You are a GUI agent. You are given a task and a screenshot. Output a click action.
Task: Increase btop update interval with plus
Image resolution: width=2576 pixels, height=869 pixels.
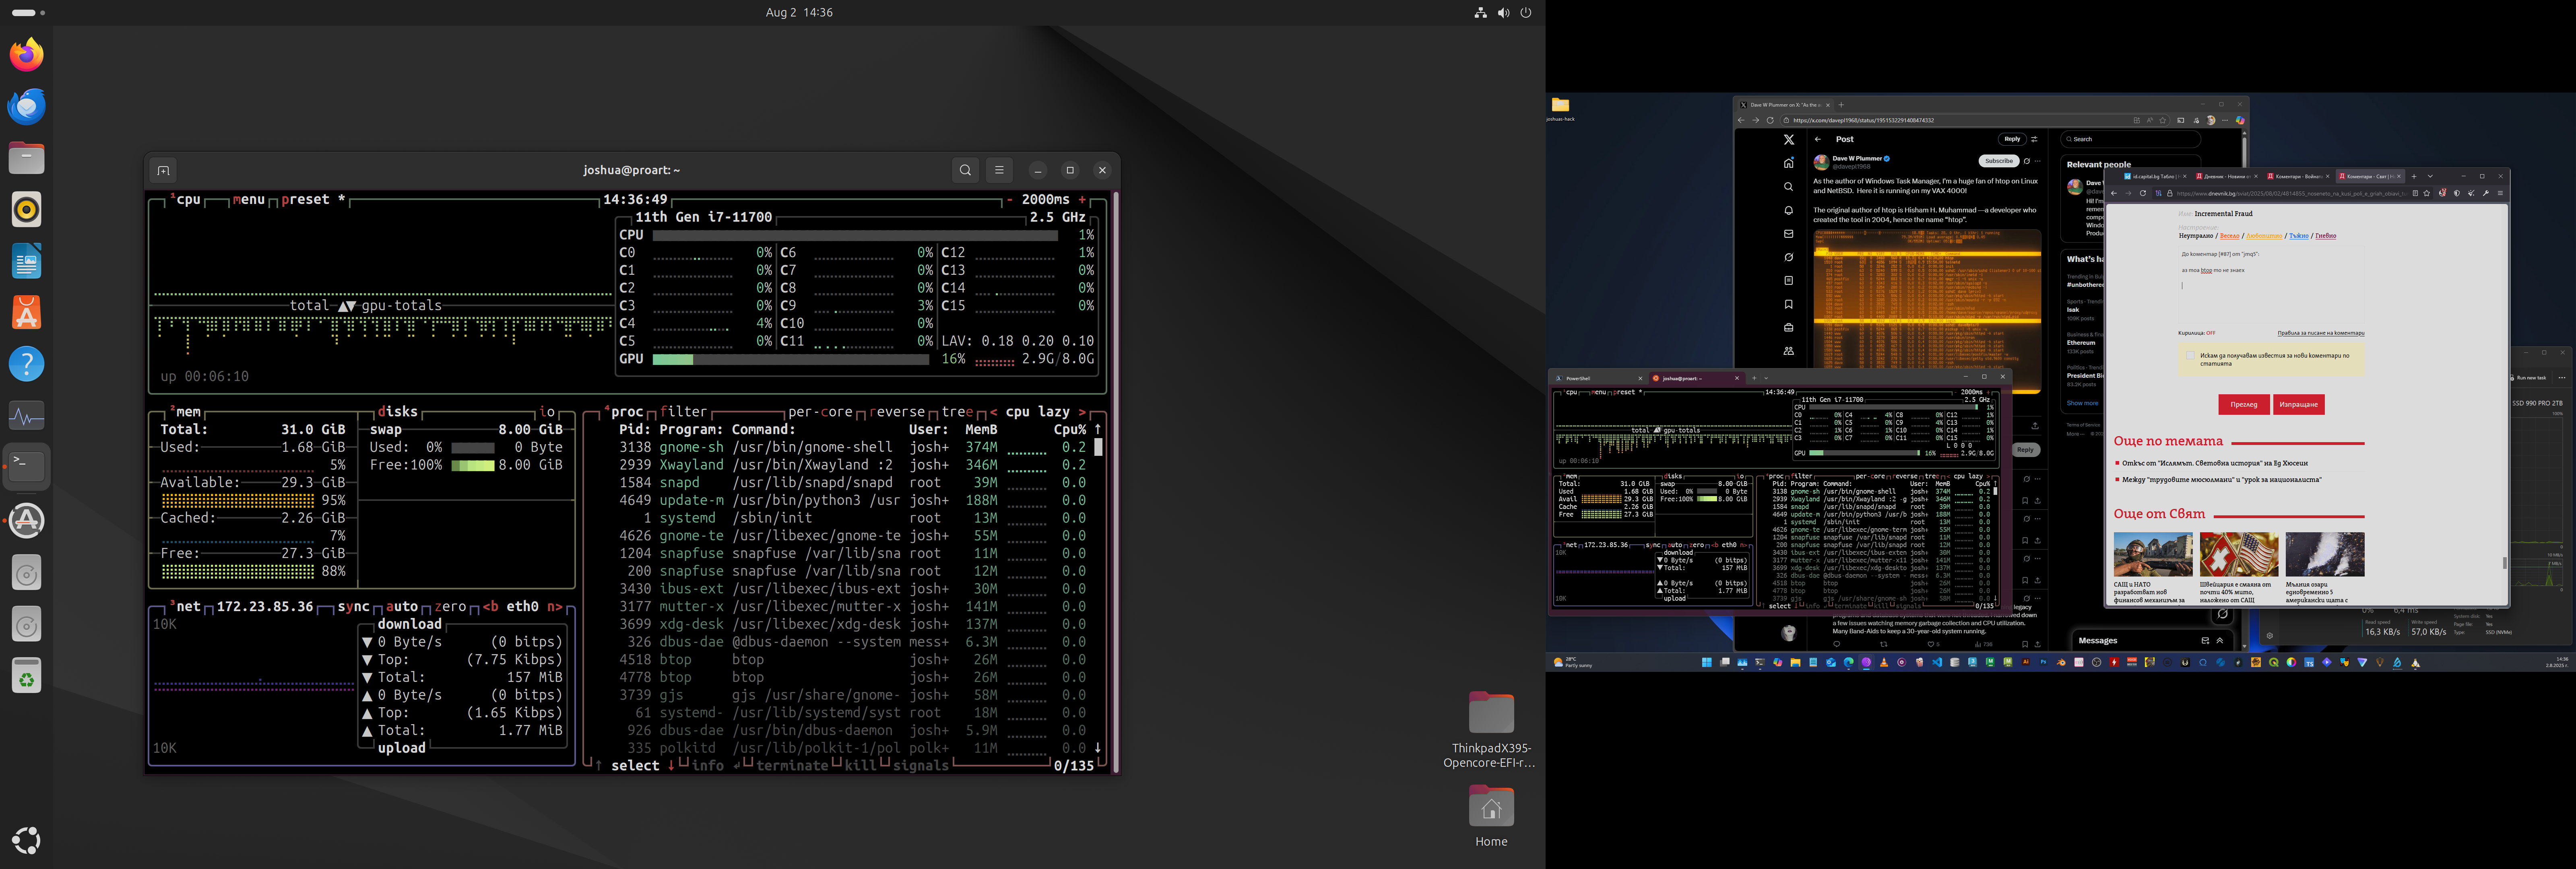click(1082, 200)
